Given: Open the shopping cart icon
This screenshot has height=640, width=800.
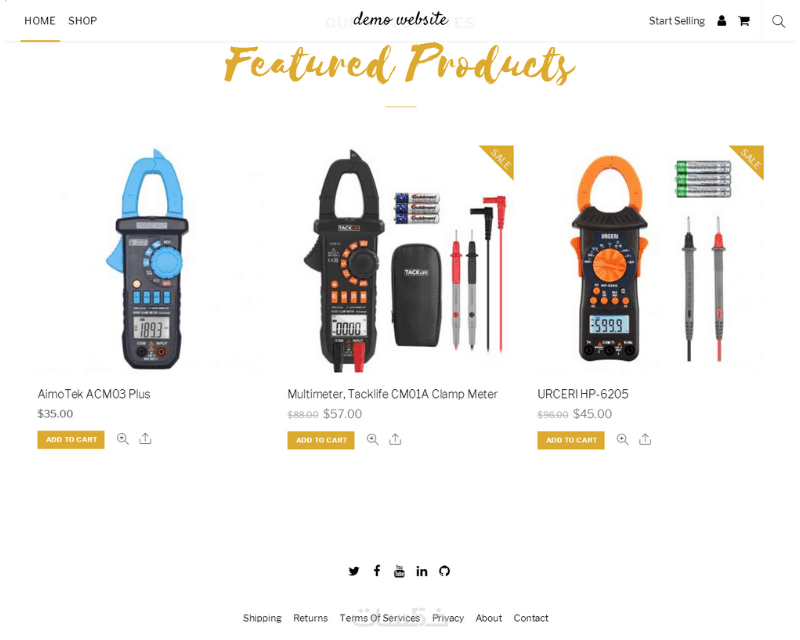Looking at the screenshot, I should click(x=744, y=21).
